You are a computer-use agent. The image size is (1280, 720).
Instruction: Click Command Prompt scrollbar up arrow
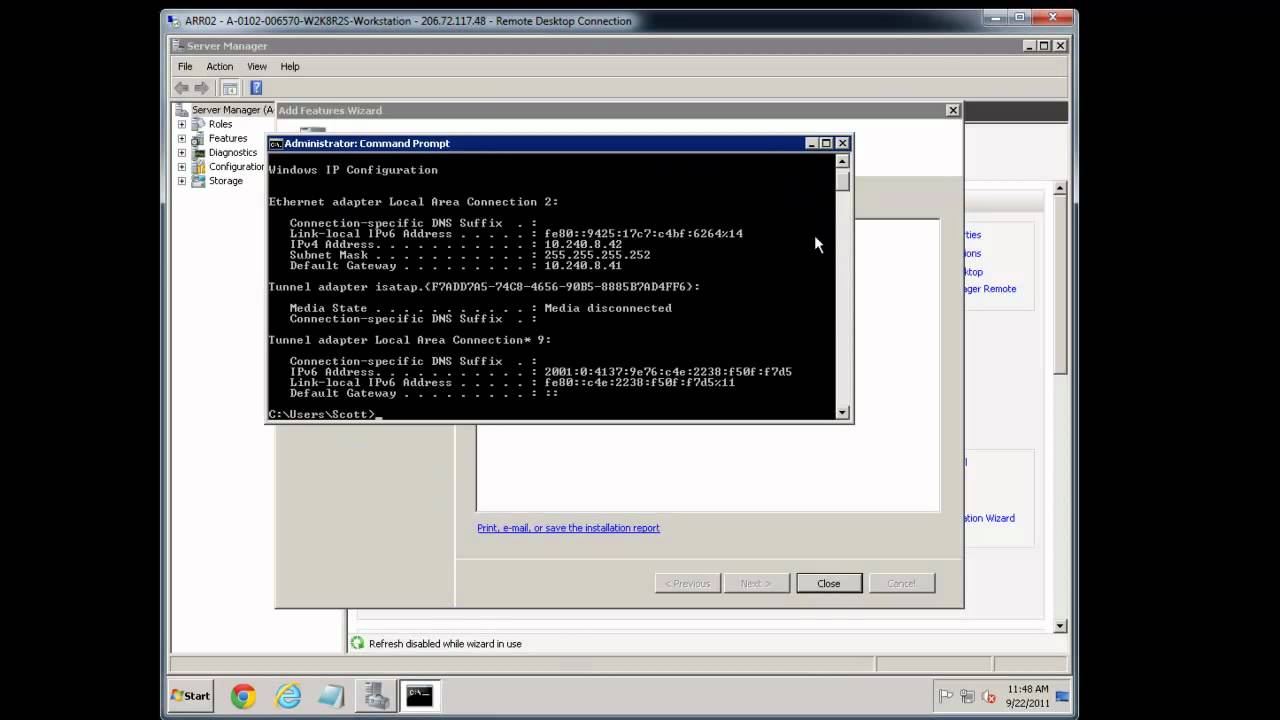843,161
